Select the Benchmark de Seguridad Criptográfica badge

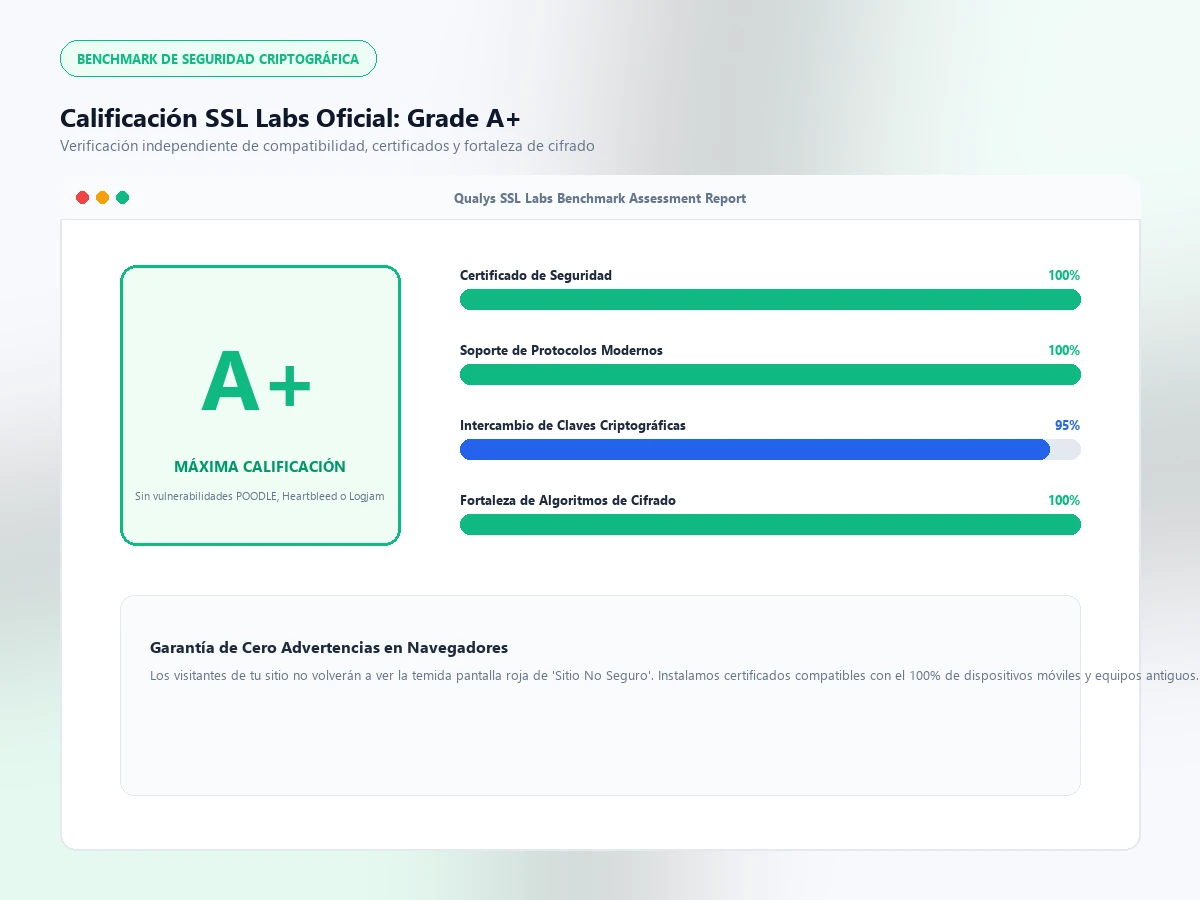(218, 59)
